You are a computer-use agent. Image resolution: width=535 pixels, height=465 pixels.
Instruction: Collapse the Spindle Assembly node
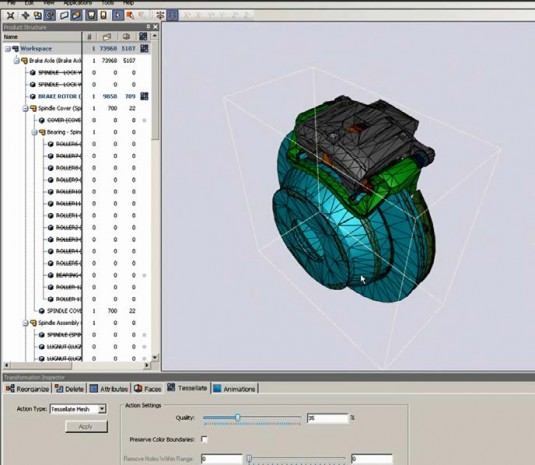[x=25, y=323]
